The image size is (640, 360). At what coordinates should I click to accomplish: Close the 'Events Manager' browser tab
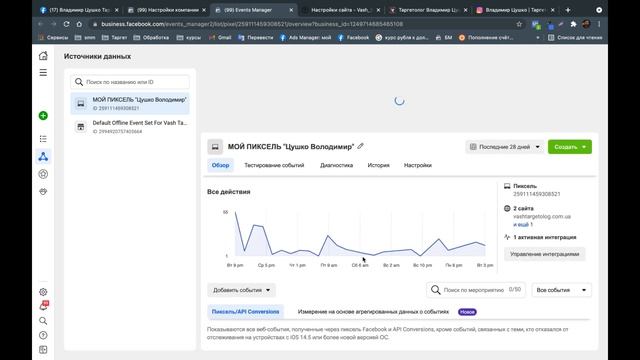tap(291, 10)
